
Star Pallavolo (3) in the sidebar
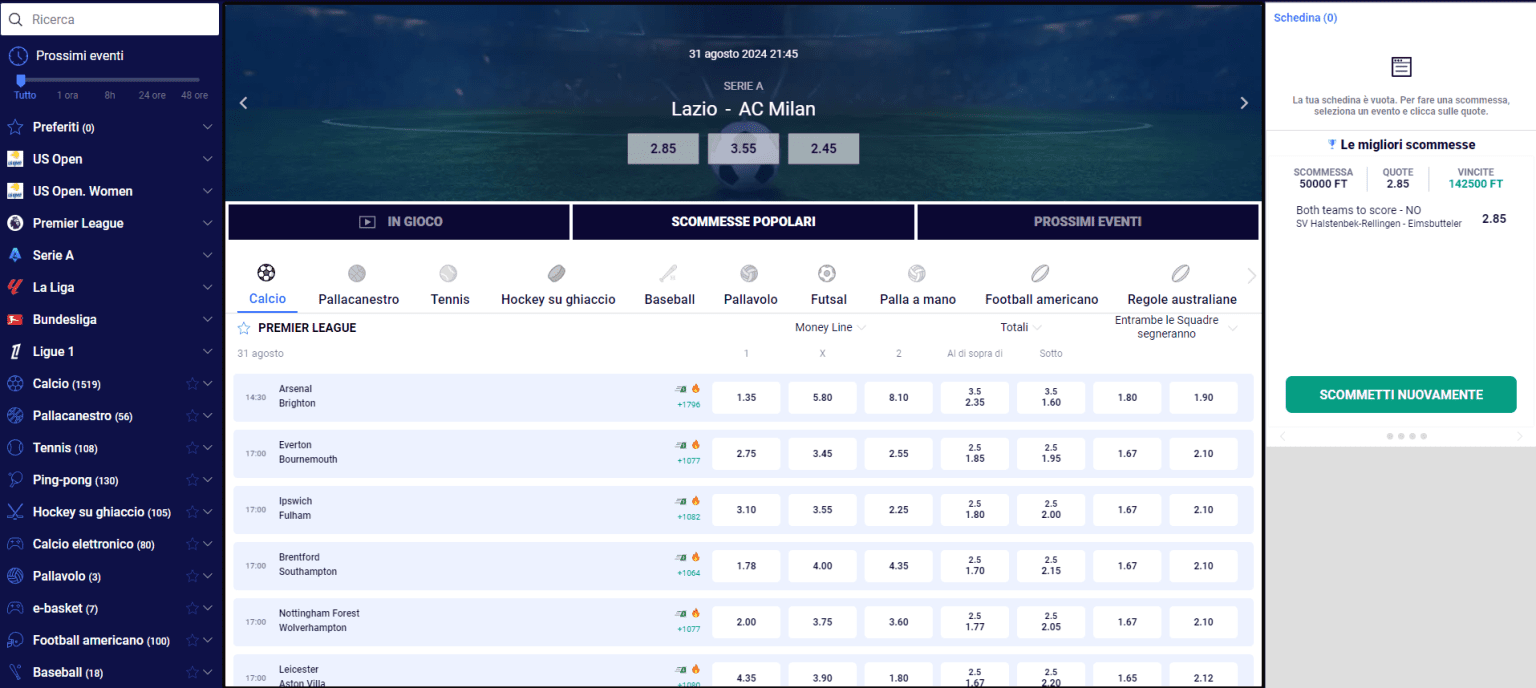pos(192,576)
